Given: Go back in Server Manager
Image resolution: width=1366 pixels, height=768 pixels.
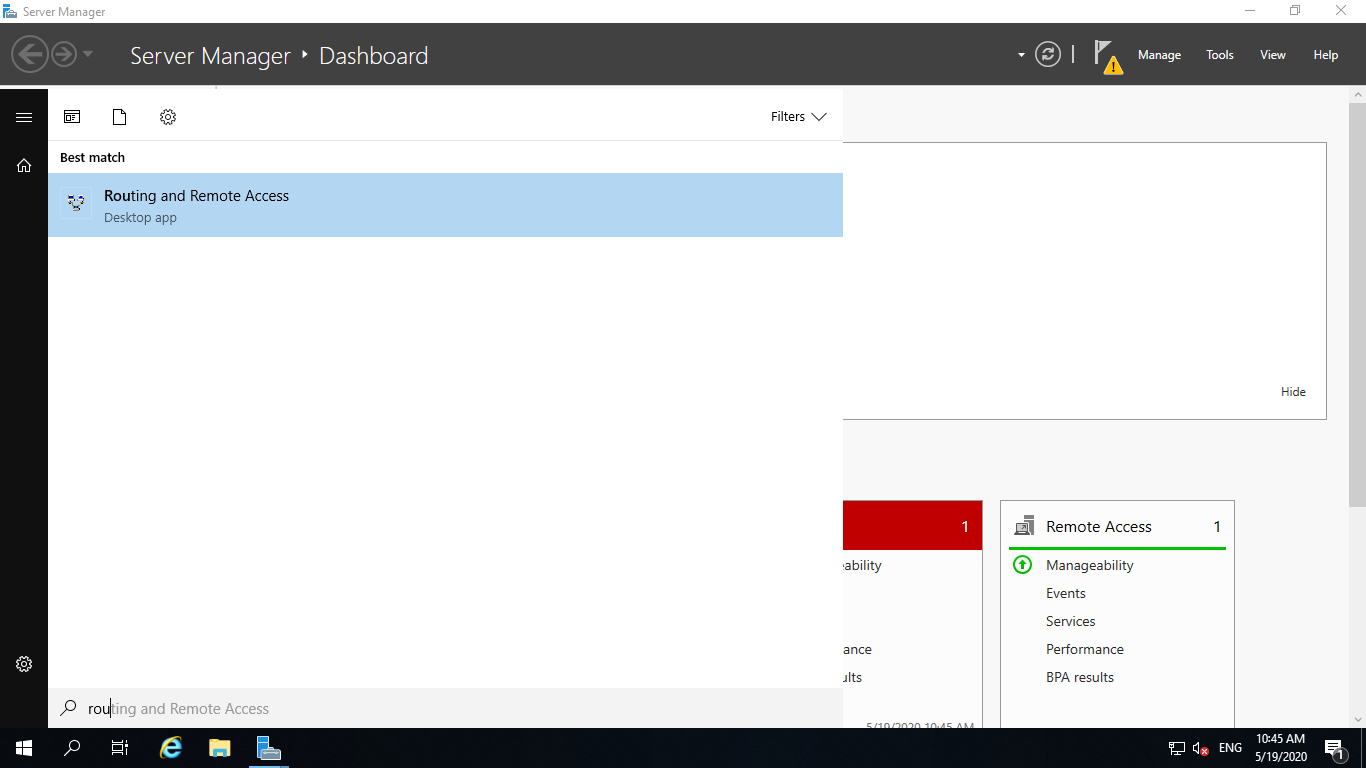Looking at the screenshot, I should point(30,54).
